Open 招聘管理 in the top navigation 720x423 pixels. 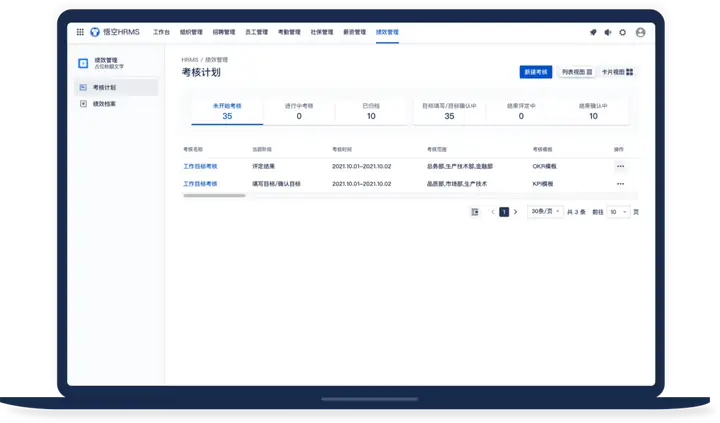224,32
